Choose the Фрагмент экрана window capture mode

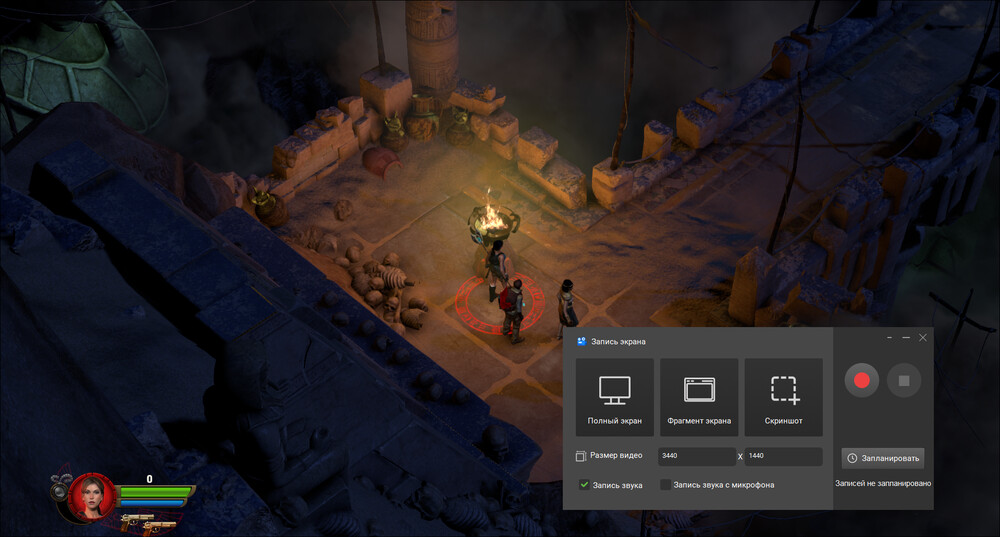click(x=699, y=397)
